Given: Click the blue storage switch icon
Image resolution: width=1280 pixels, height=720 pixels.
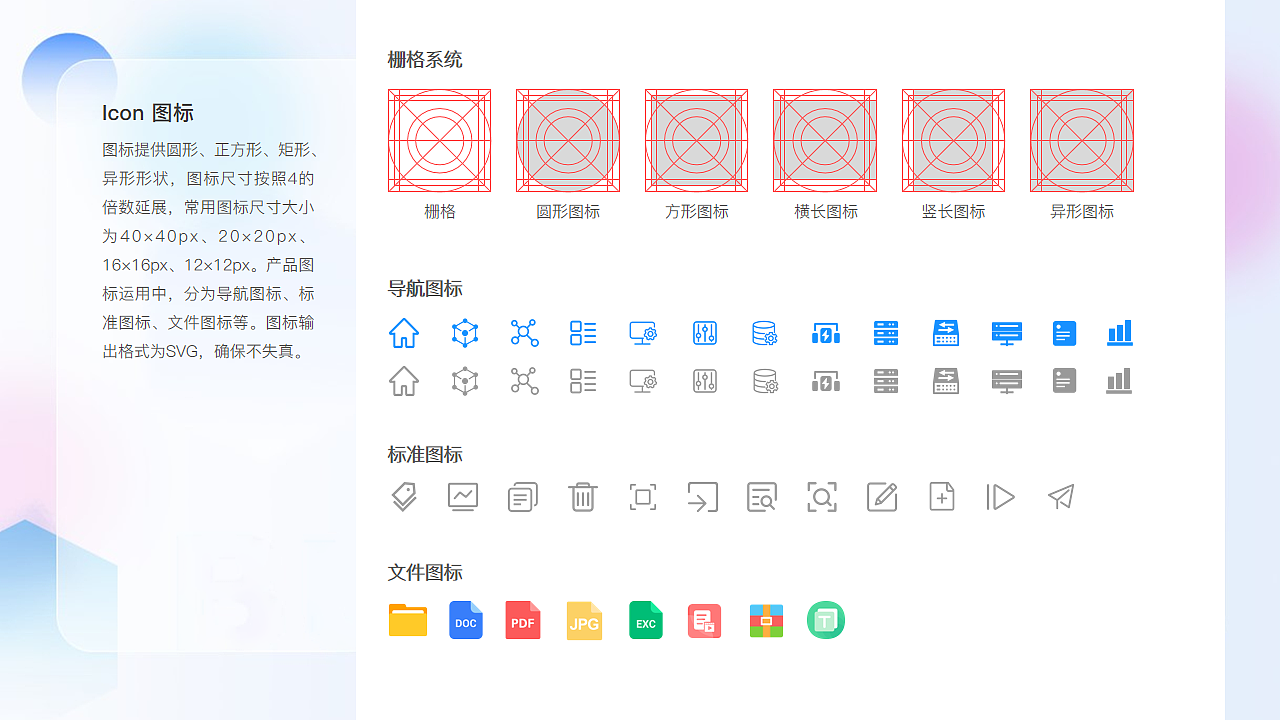Looking at the screenshot, I should (946, 333).
